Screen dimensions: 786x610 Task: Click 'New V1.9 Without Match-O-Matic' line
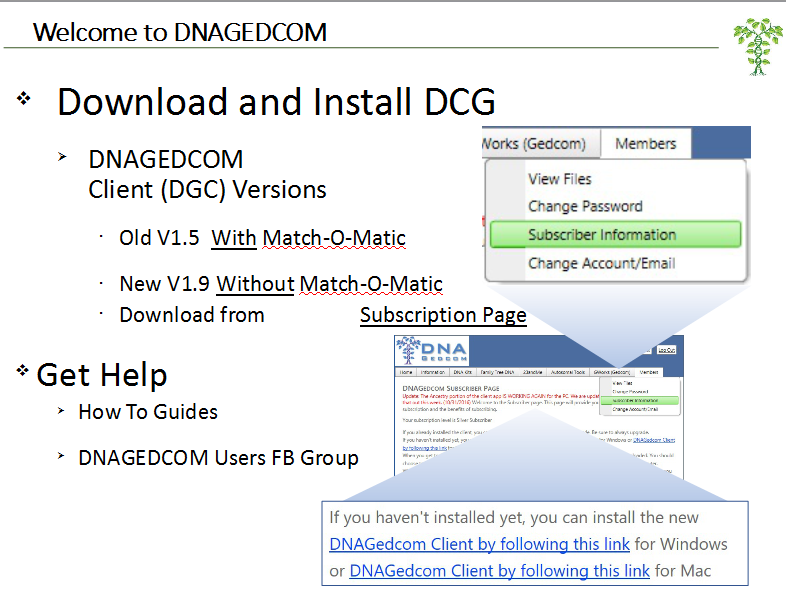click(x=281, y=284)
